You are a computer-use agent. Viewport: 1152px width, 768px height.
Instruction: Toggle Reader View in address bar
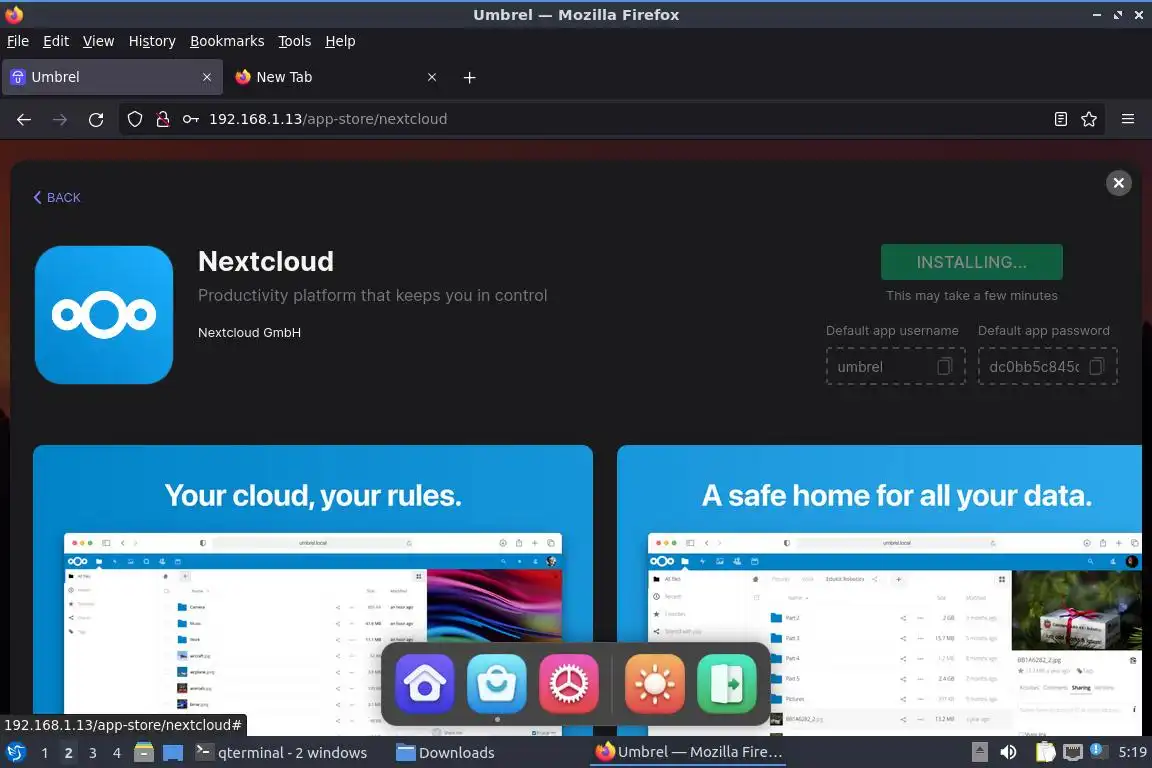pos(1061,119)
